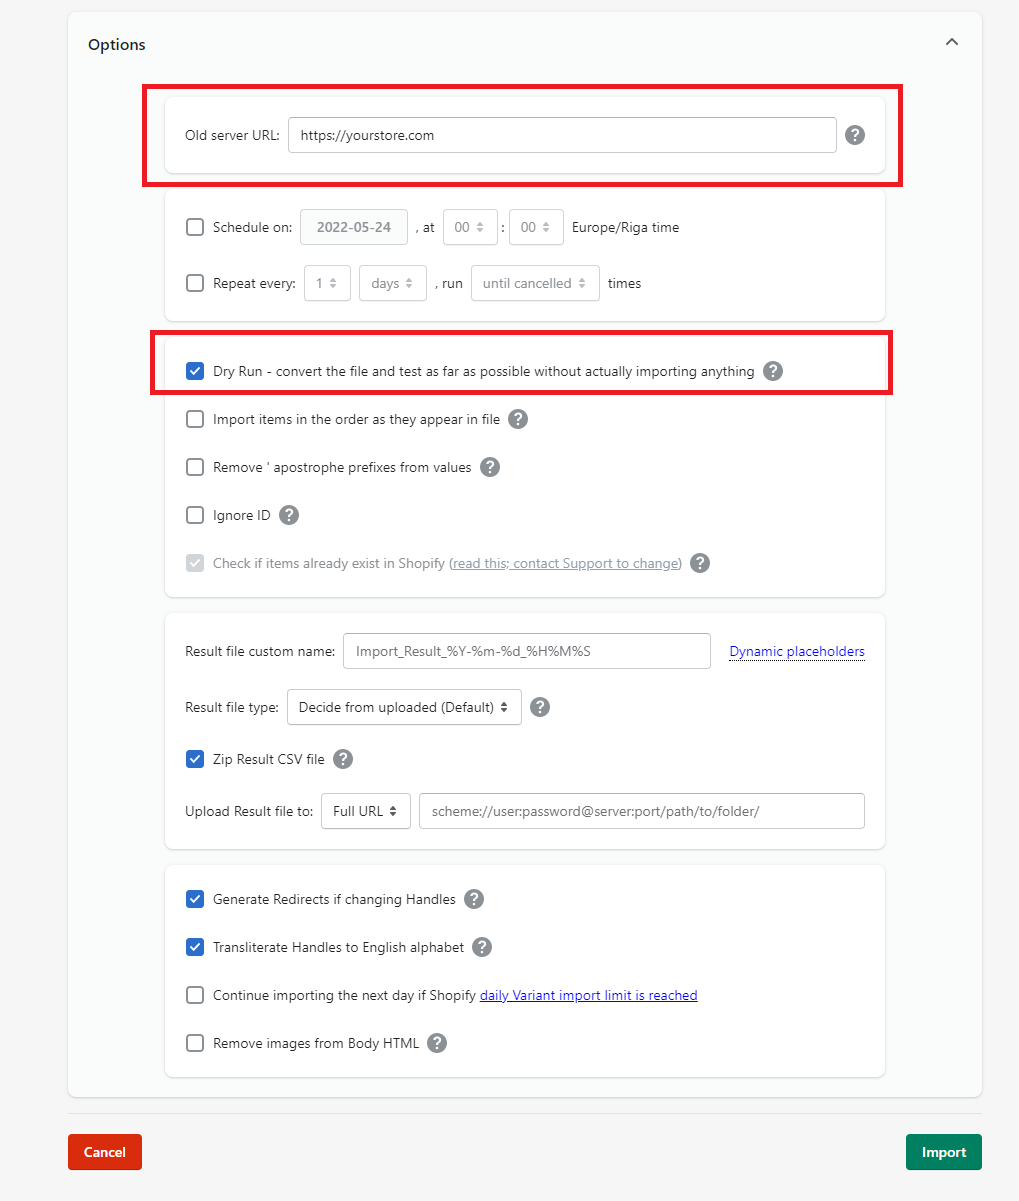Enable the Schedule on checkbox
Screen dimensions: 1019x1201
coord(195,227)
